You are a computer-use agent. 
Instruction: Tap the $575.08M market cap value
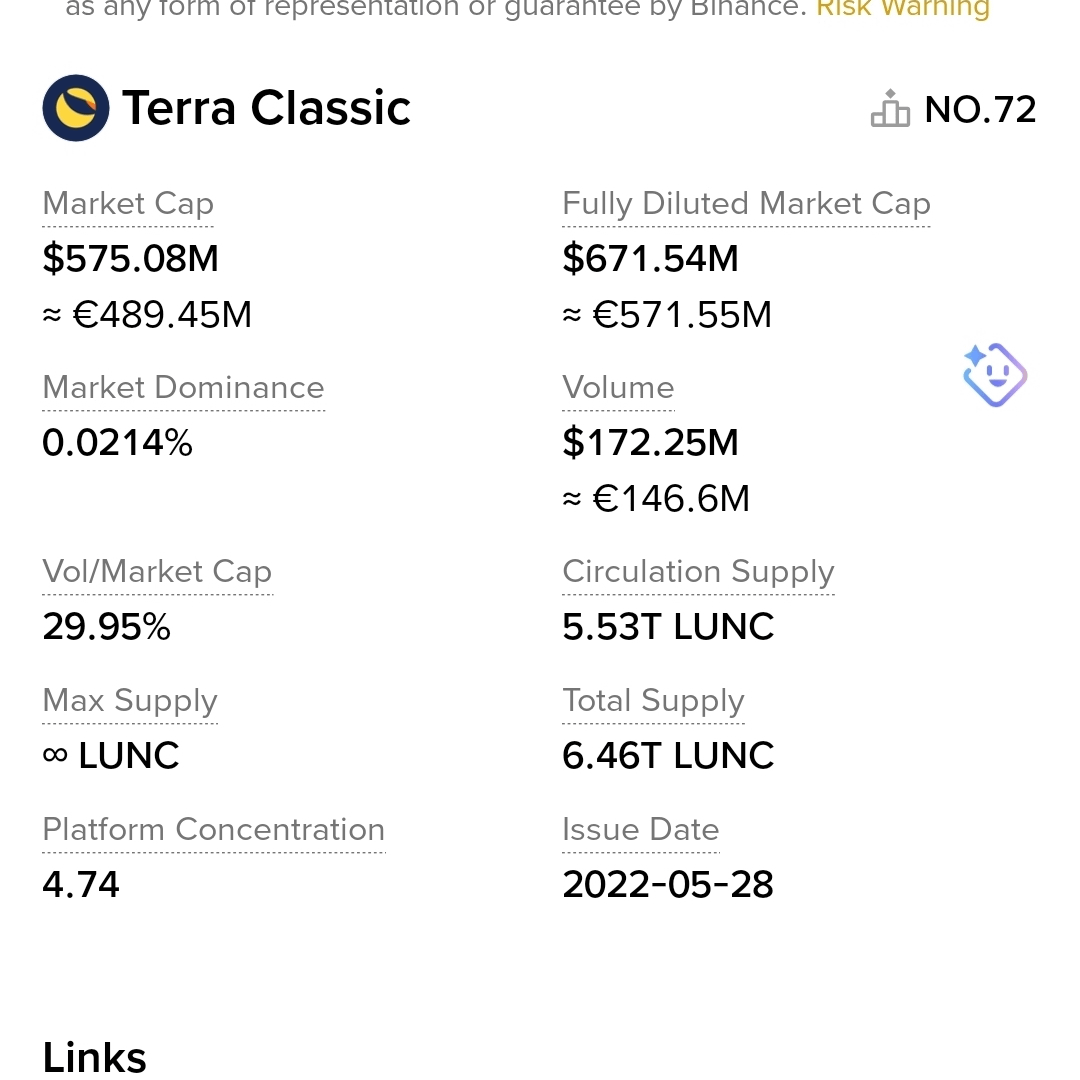[130, 259]
